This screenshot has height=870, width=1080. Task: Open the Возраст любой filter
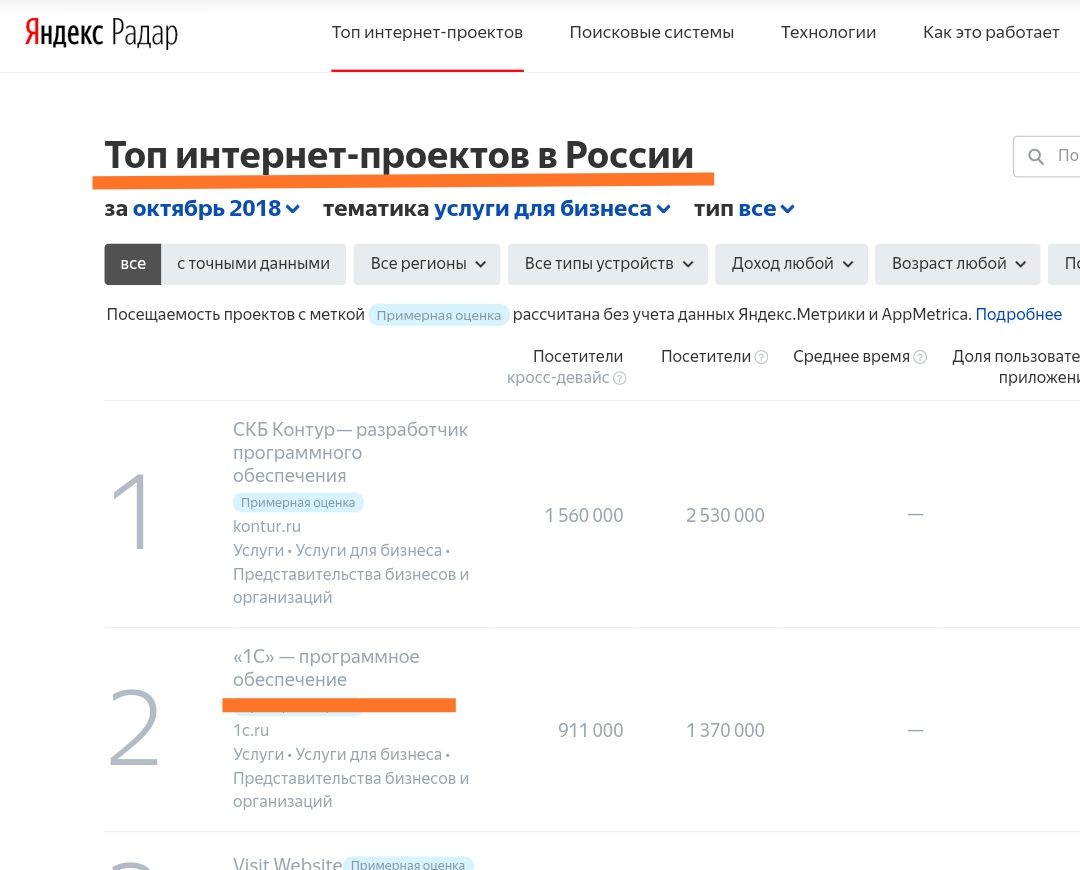tap(957, 264)
